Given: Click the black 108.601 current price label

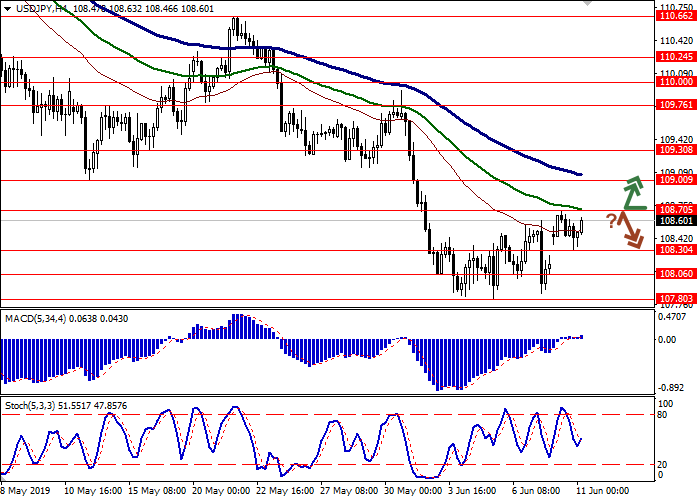Looking at the screenshot, I should (x=676, y=220).
